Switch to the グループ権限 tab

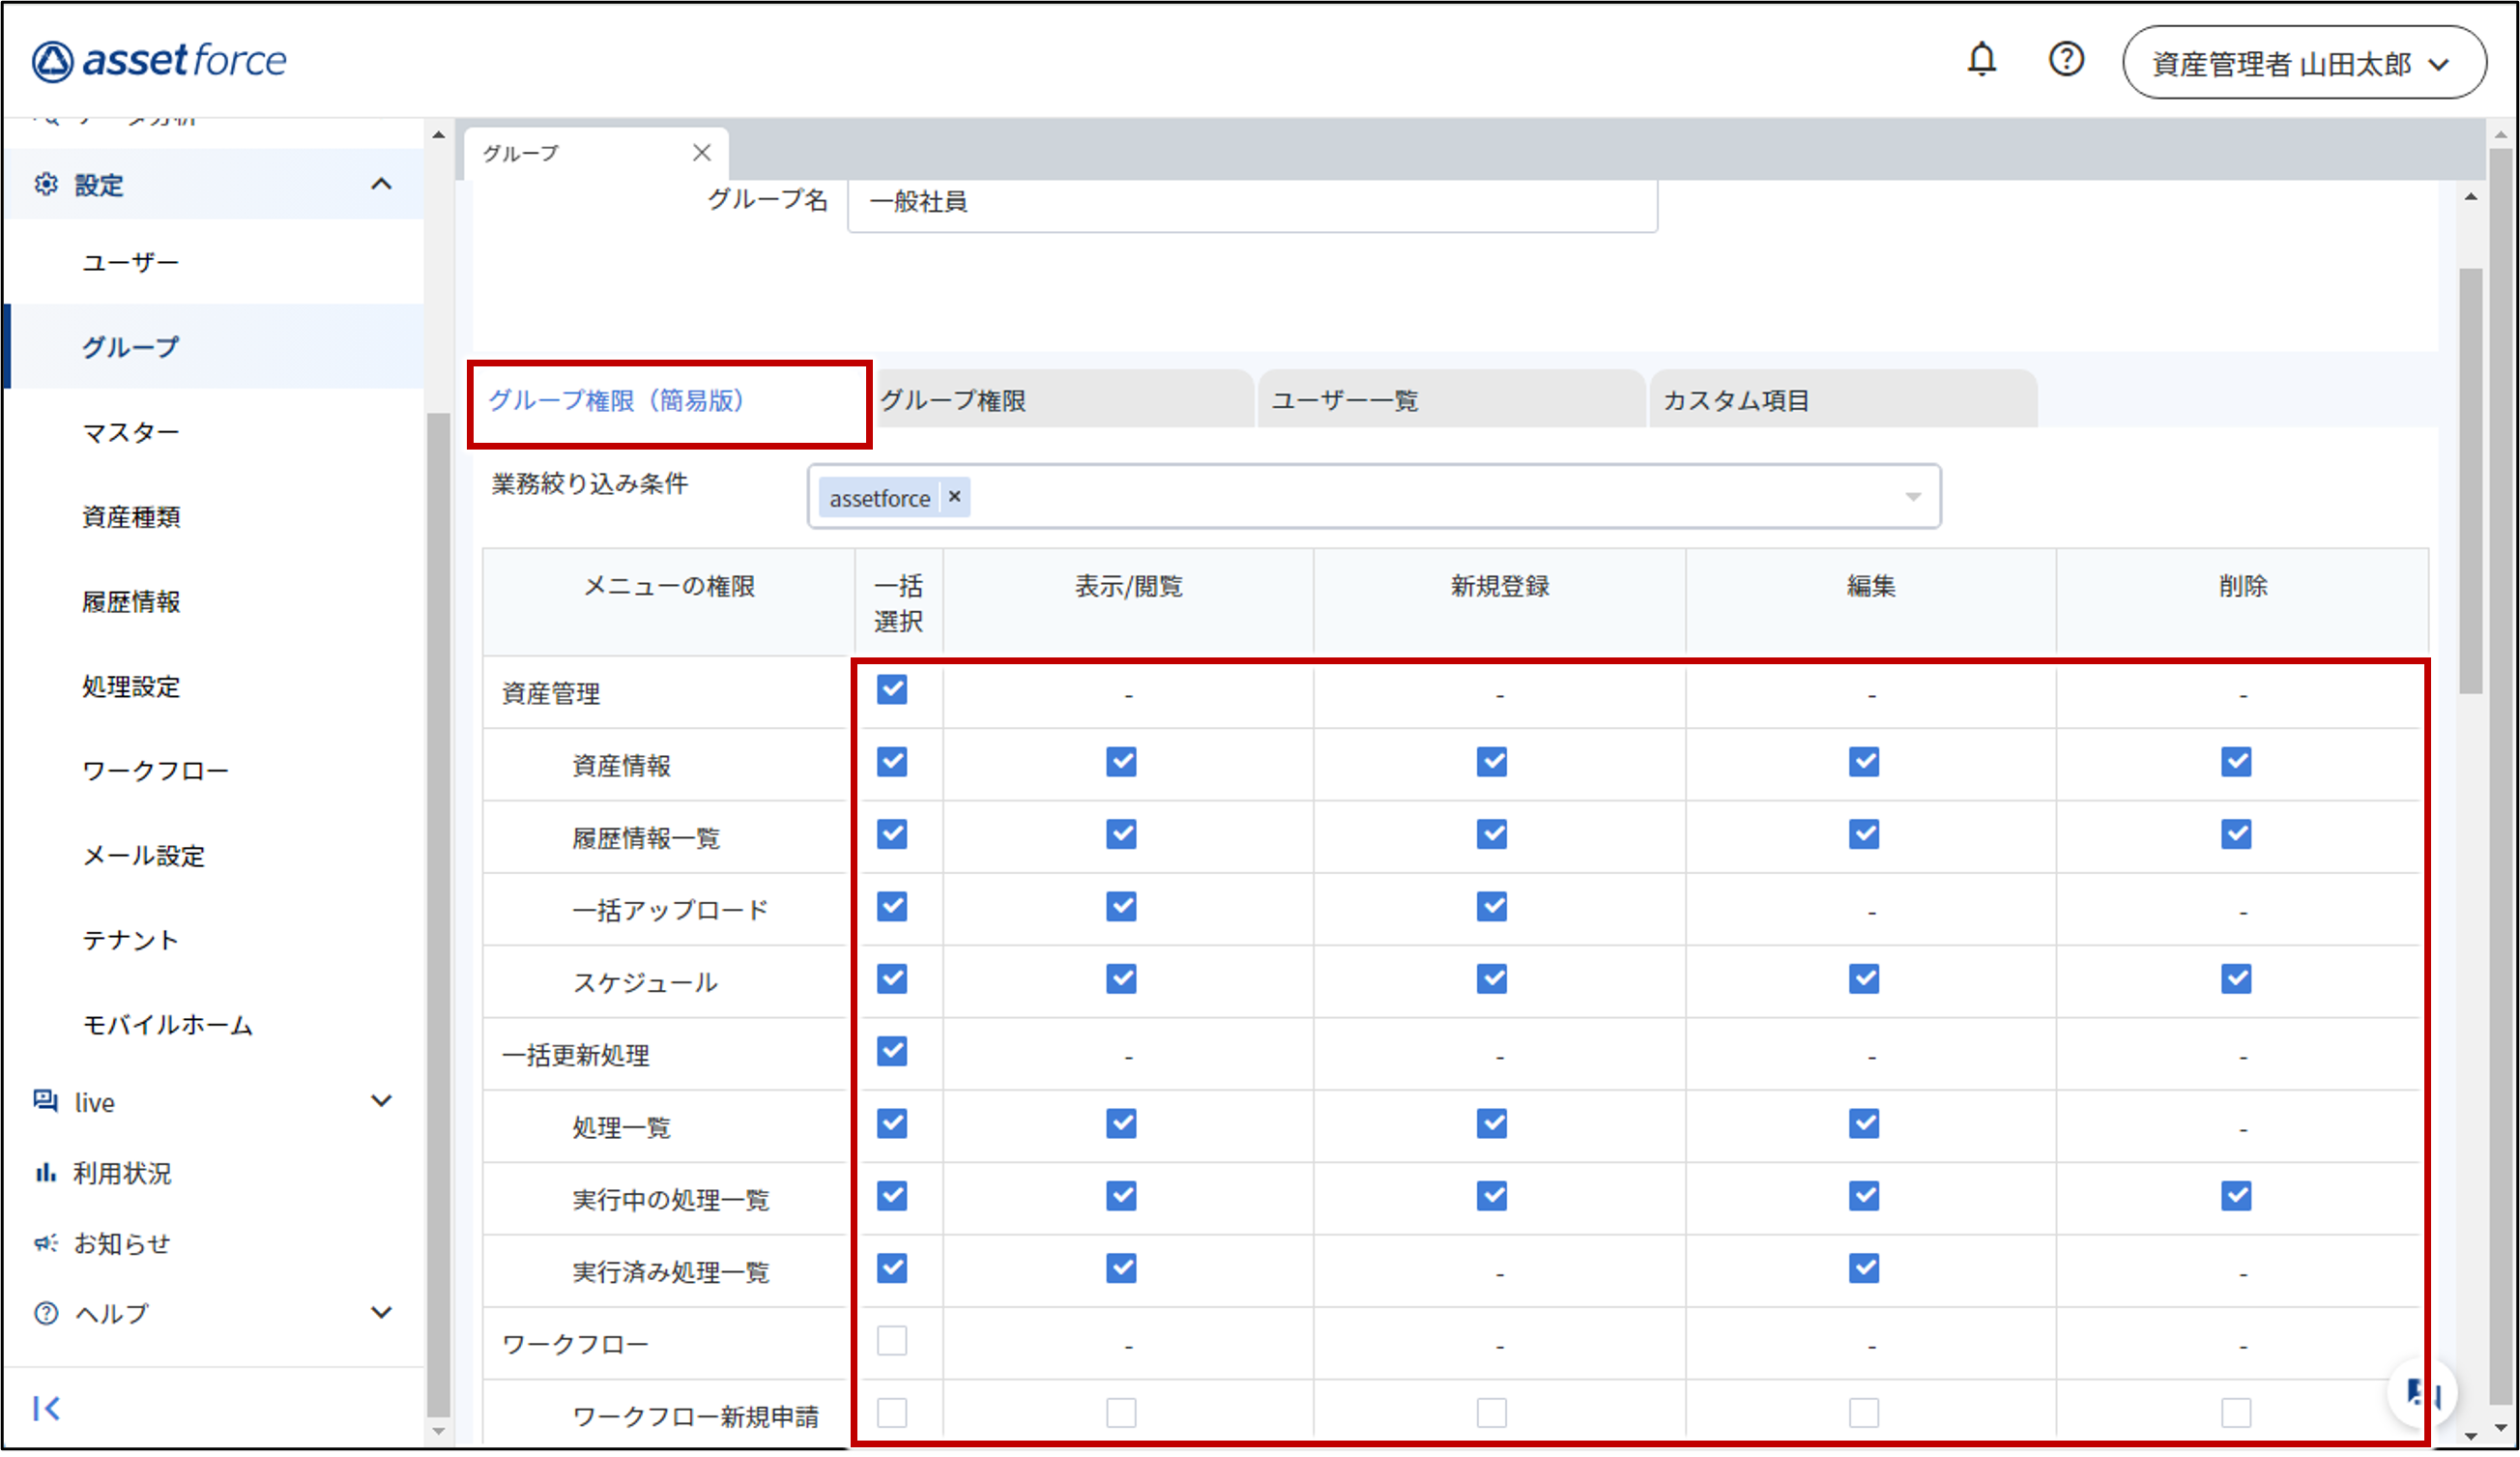coord(1062,399)
